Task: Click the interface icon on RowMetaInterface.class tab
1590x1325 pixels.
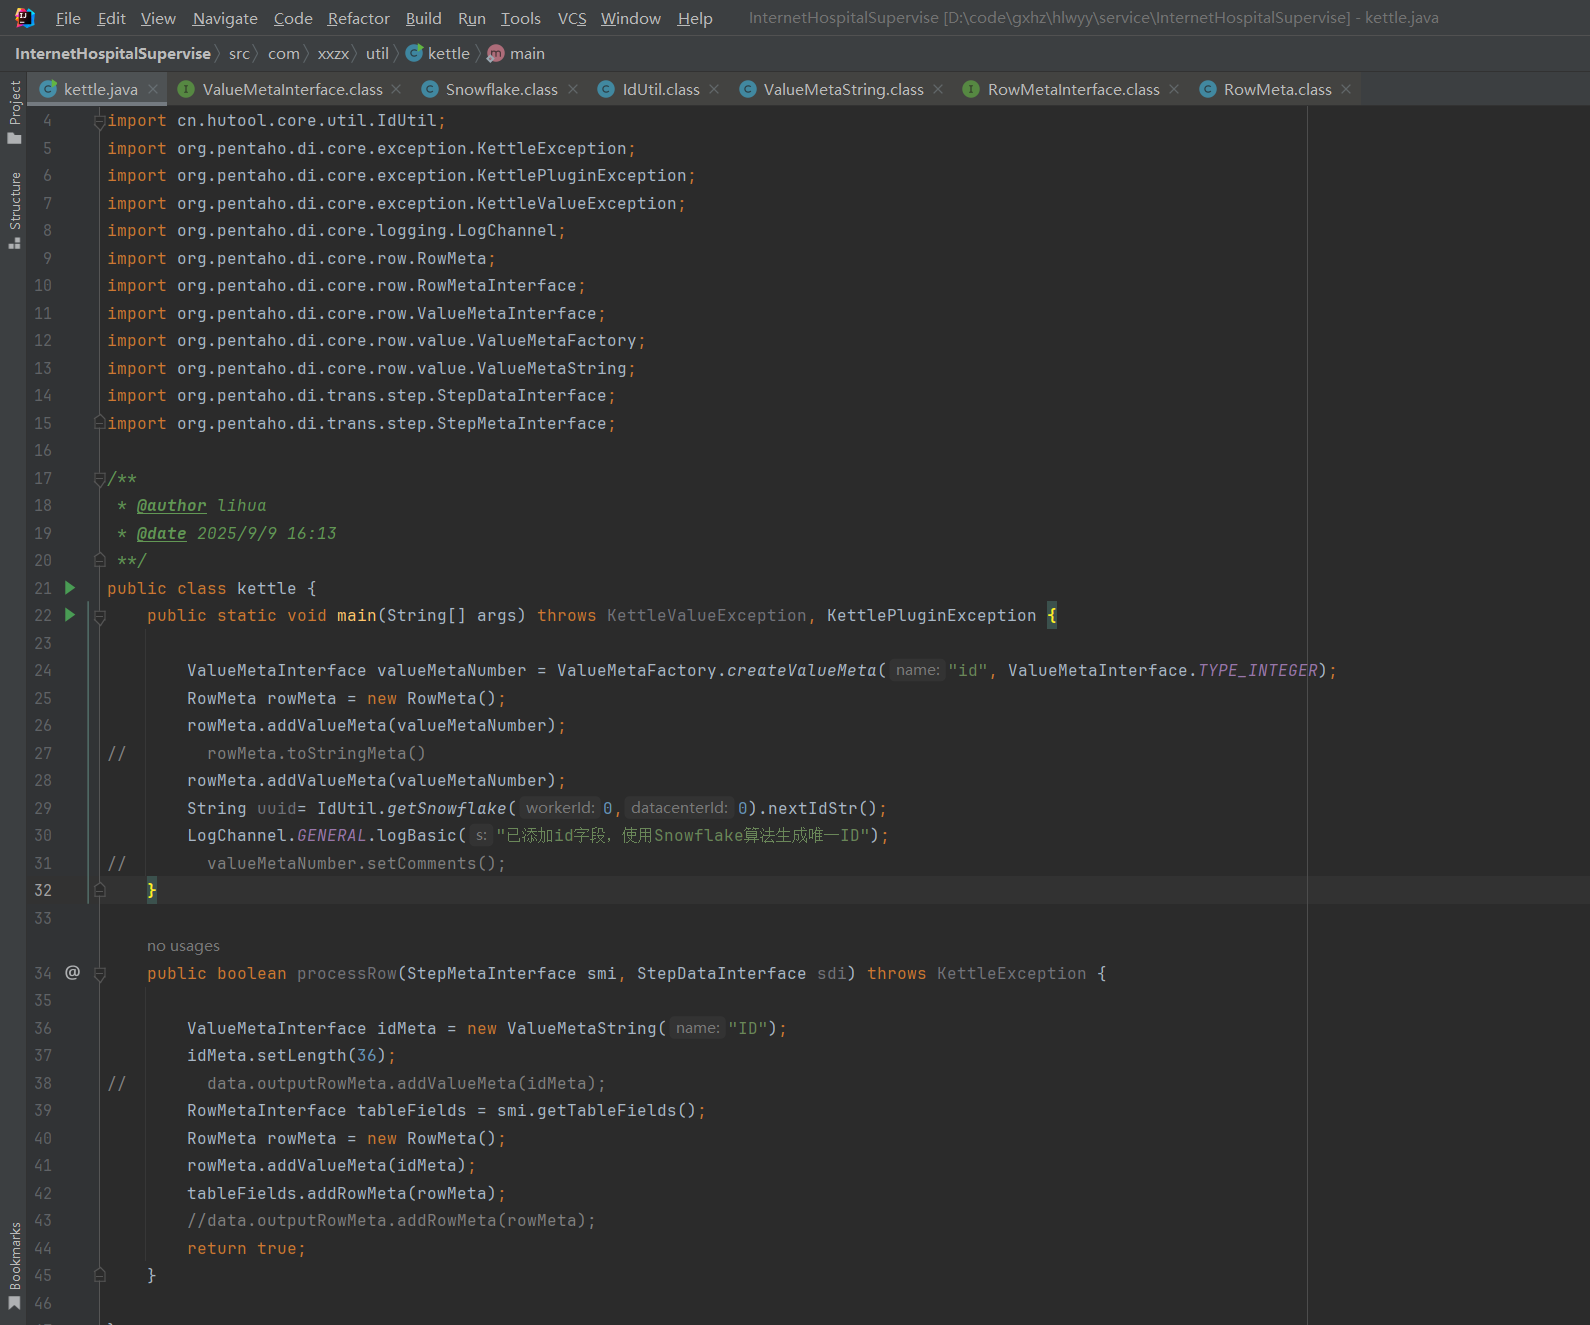Action: (x=971, y=89)
